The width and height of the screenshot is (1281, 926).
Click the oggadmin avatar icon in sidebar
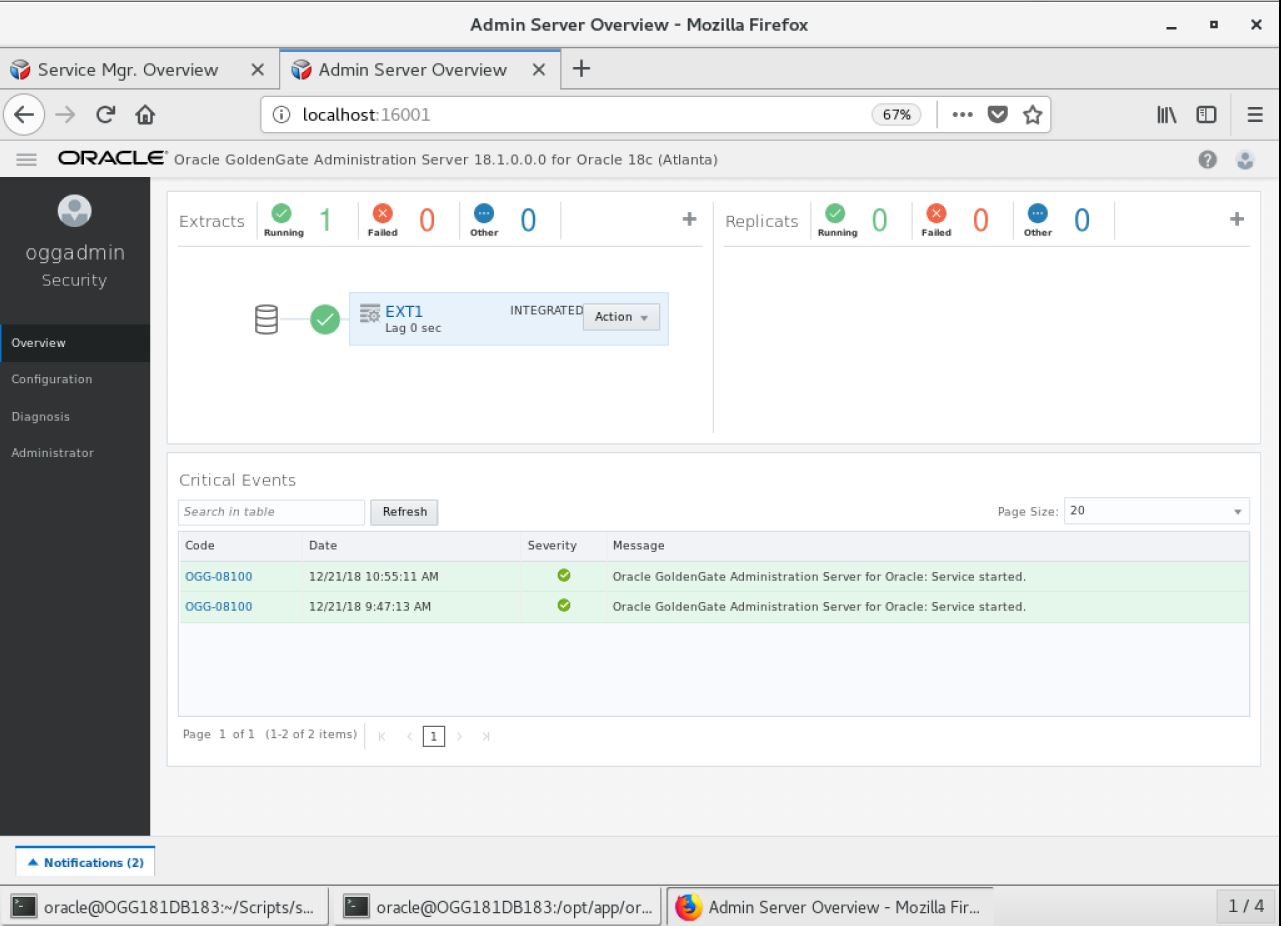[74, 209]
